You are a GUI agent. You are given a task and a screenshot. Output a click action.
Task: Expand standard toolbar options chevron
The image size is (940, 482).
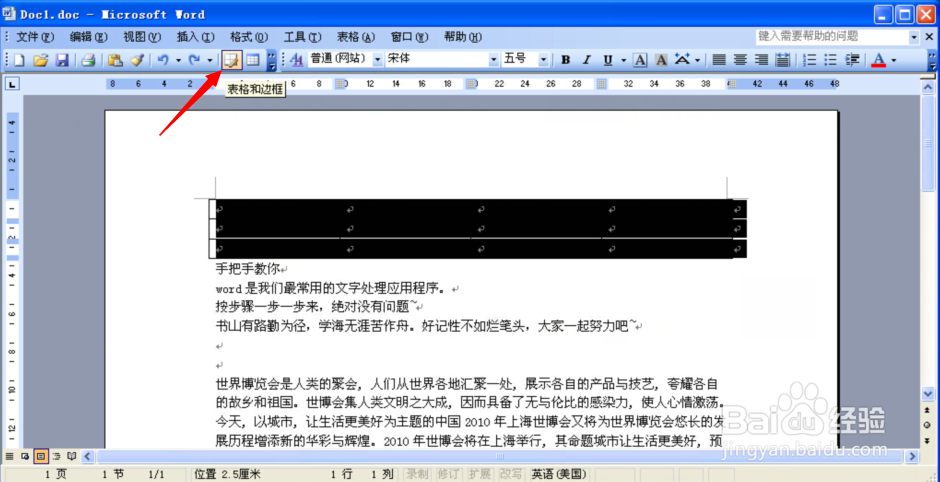click(x=272, y=60)
